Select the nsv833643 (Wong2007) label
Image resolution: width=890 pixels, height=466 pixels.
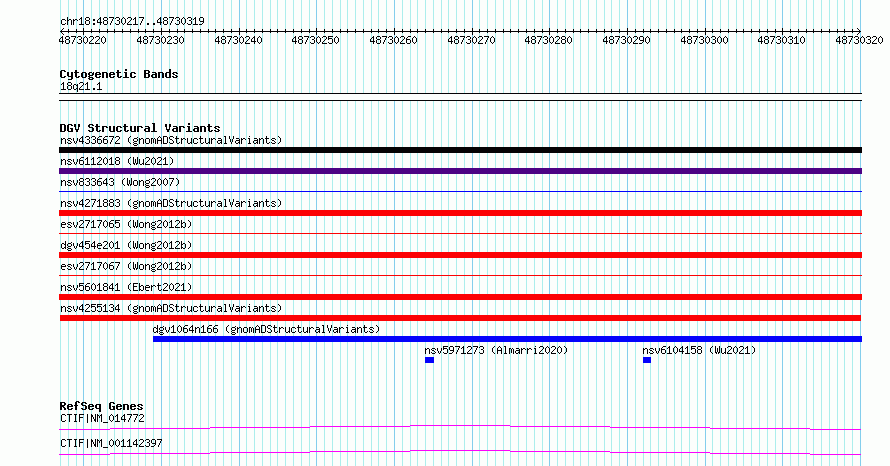[120, 182]
